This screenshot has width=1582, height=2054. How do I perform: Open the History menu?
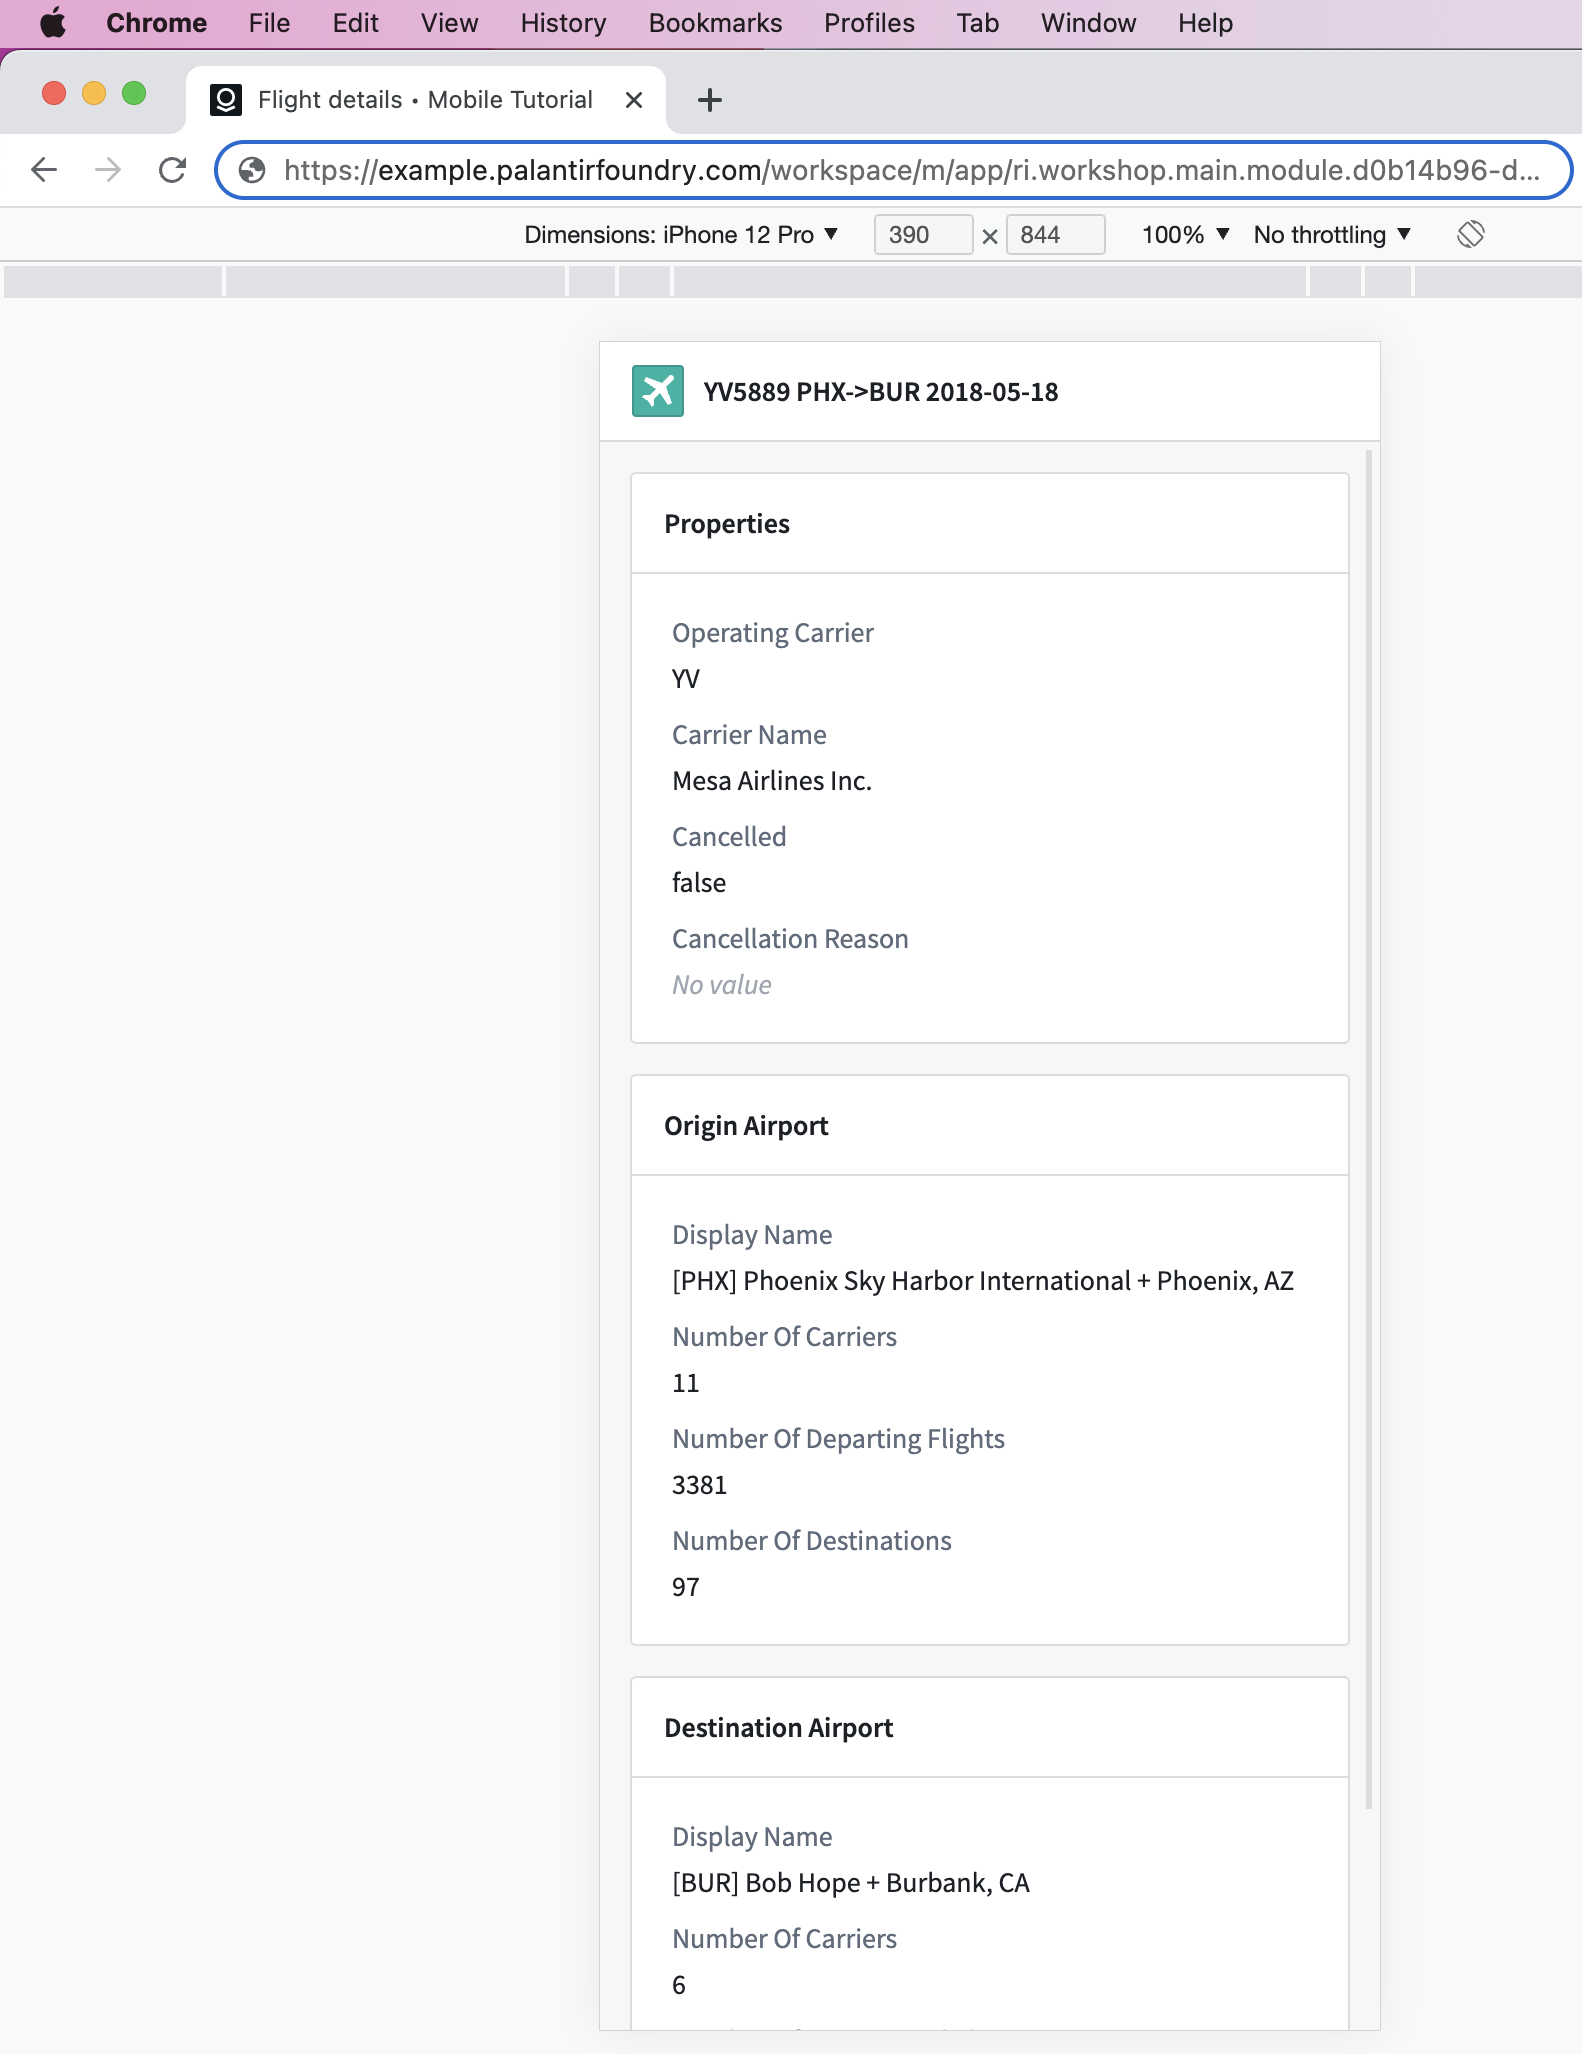pos(563,23)
